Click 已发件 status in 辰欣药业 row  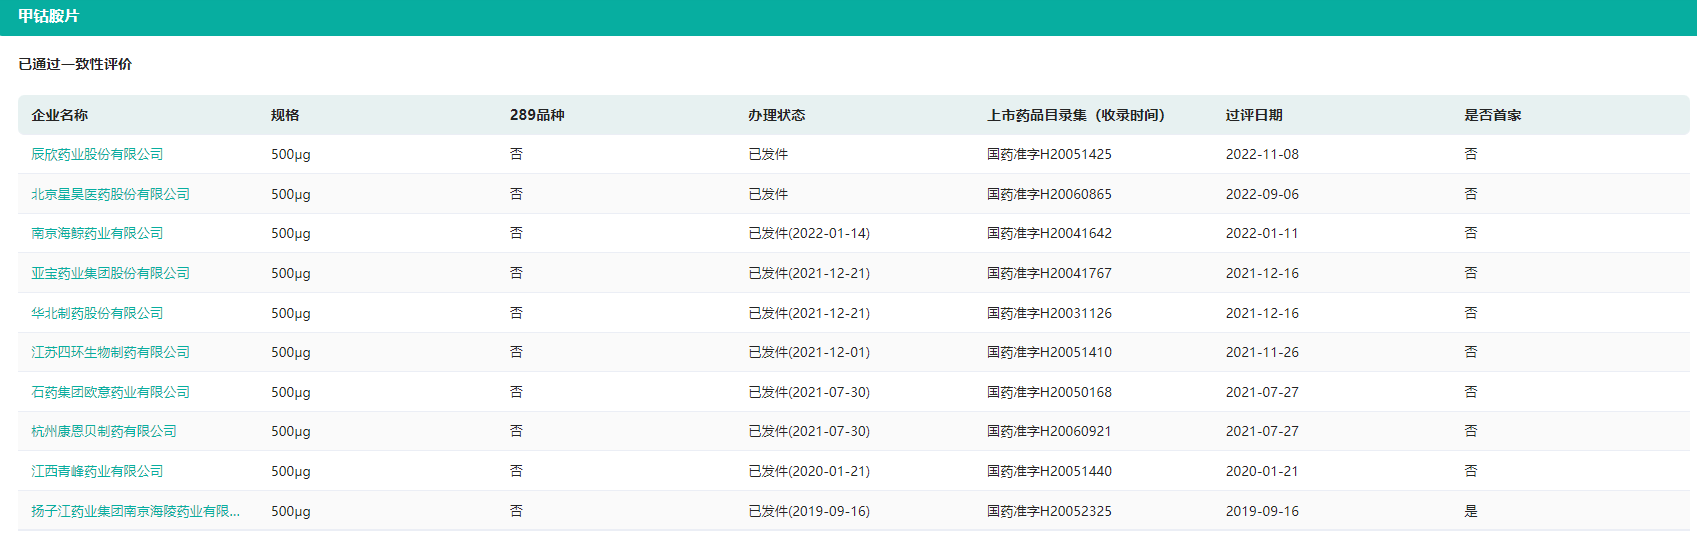[x=768, y=154]
